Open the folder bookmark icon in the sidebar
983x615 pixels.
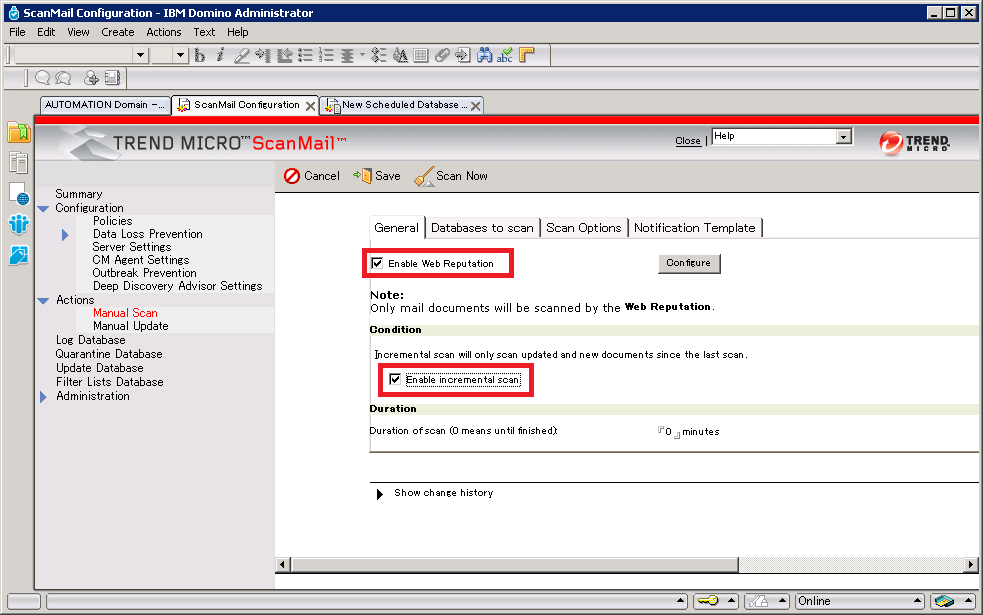[x=19, y=133]
